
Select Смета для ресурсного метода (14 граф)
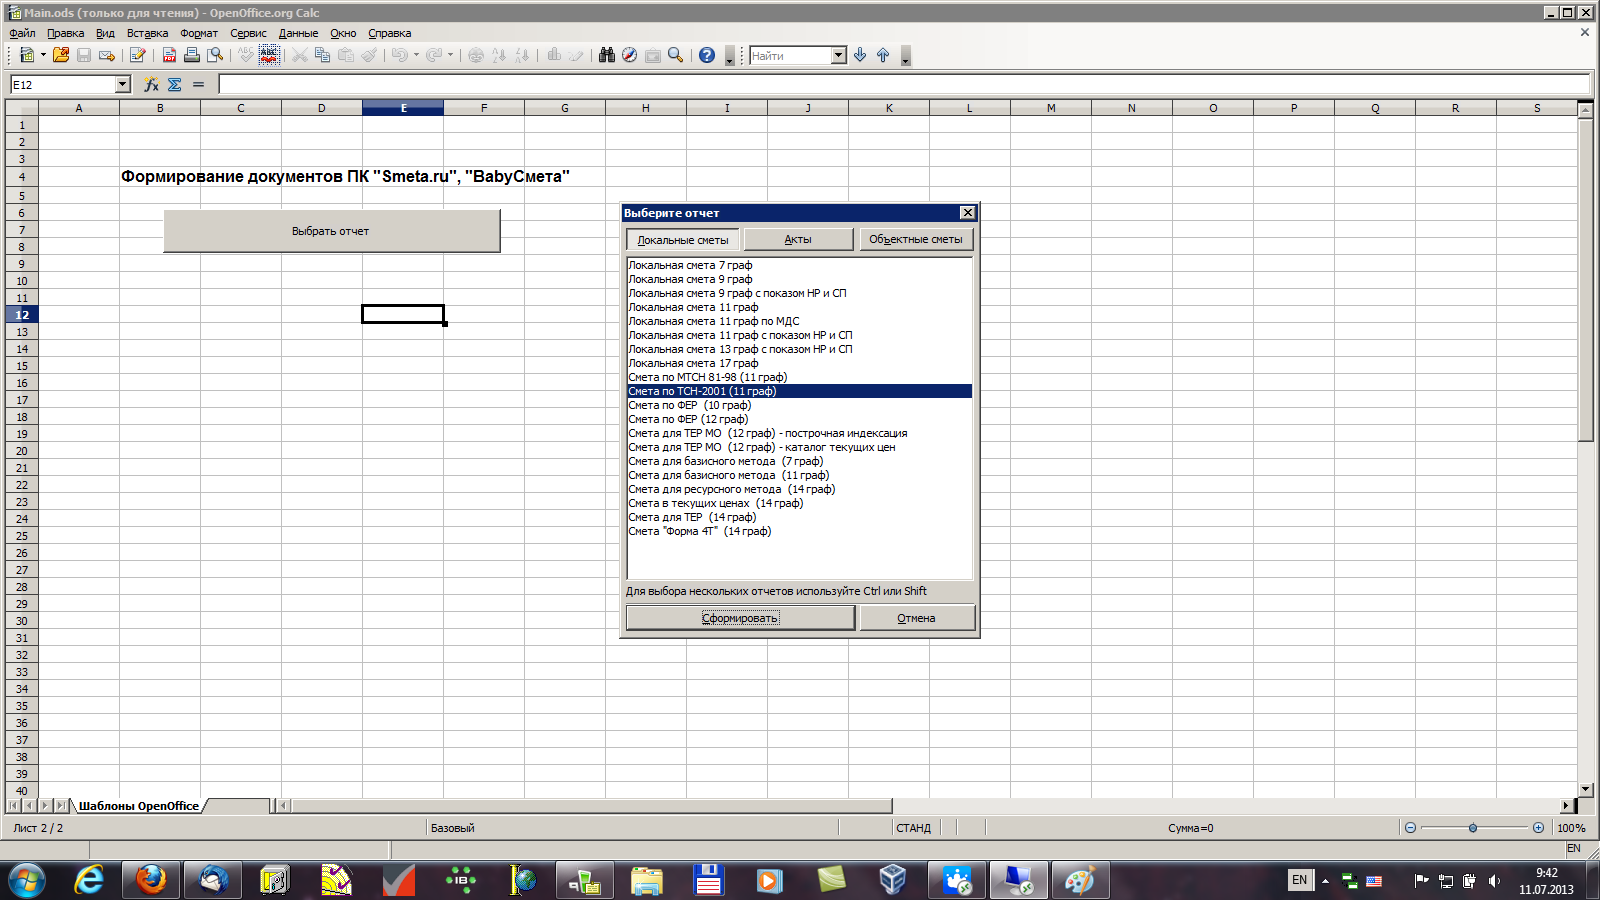coord(799,489)
